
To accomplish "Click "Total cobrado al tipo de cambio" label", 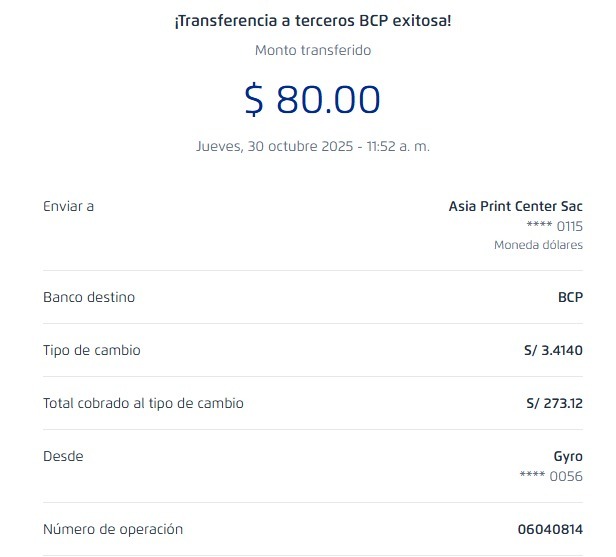I will pos(143,403).
